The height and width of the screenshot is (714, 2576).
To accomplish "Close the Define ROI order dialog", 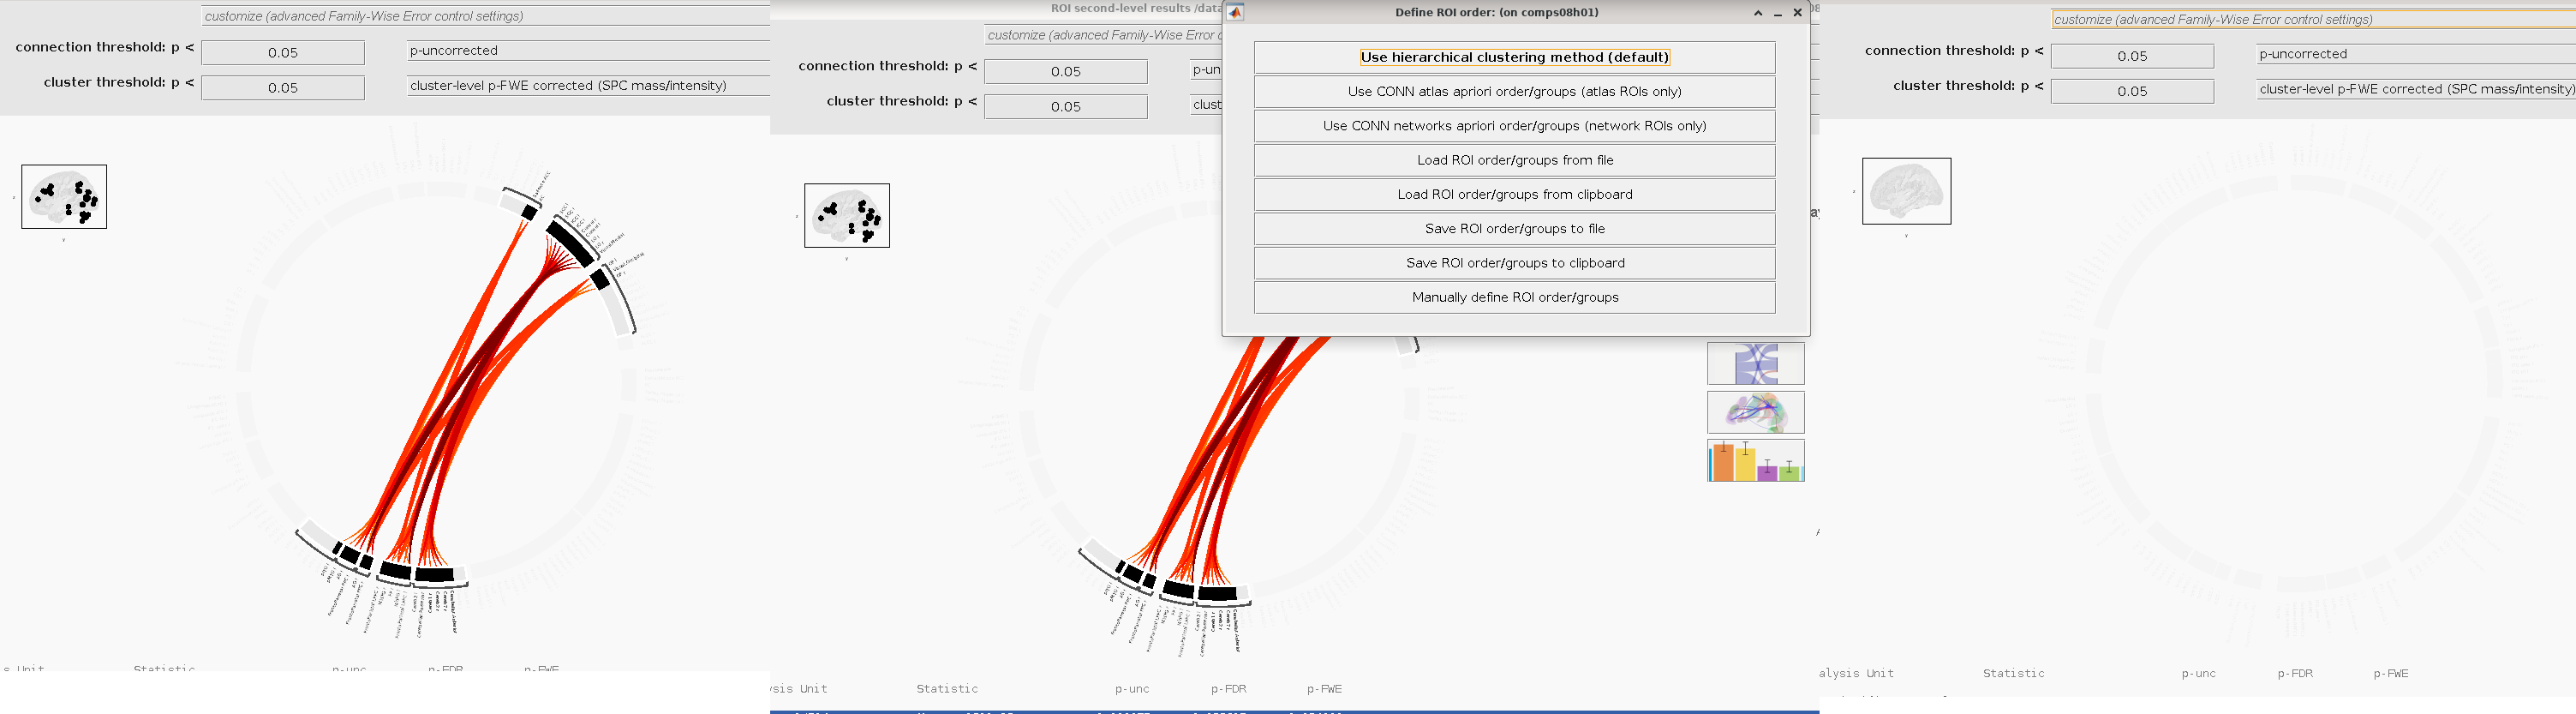I will pyautogui.click(x=1797, y=13).
